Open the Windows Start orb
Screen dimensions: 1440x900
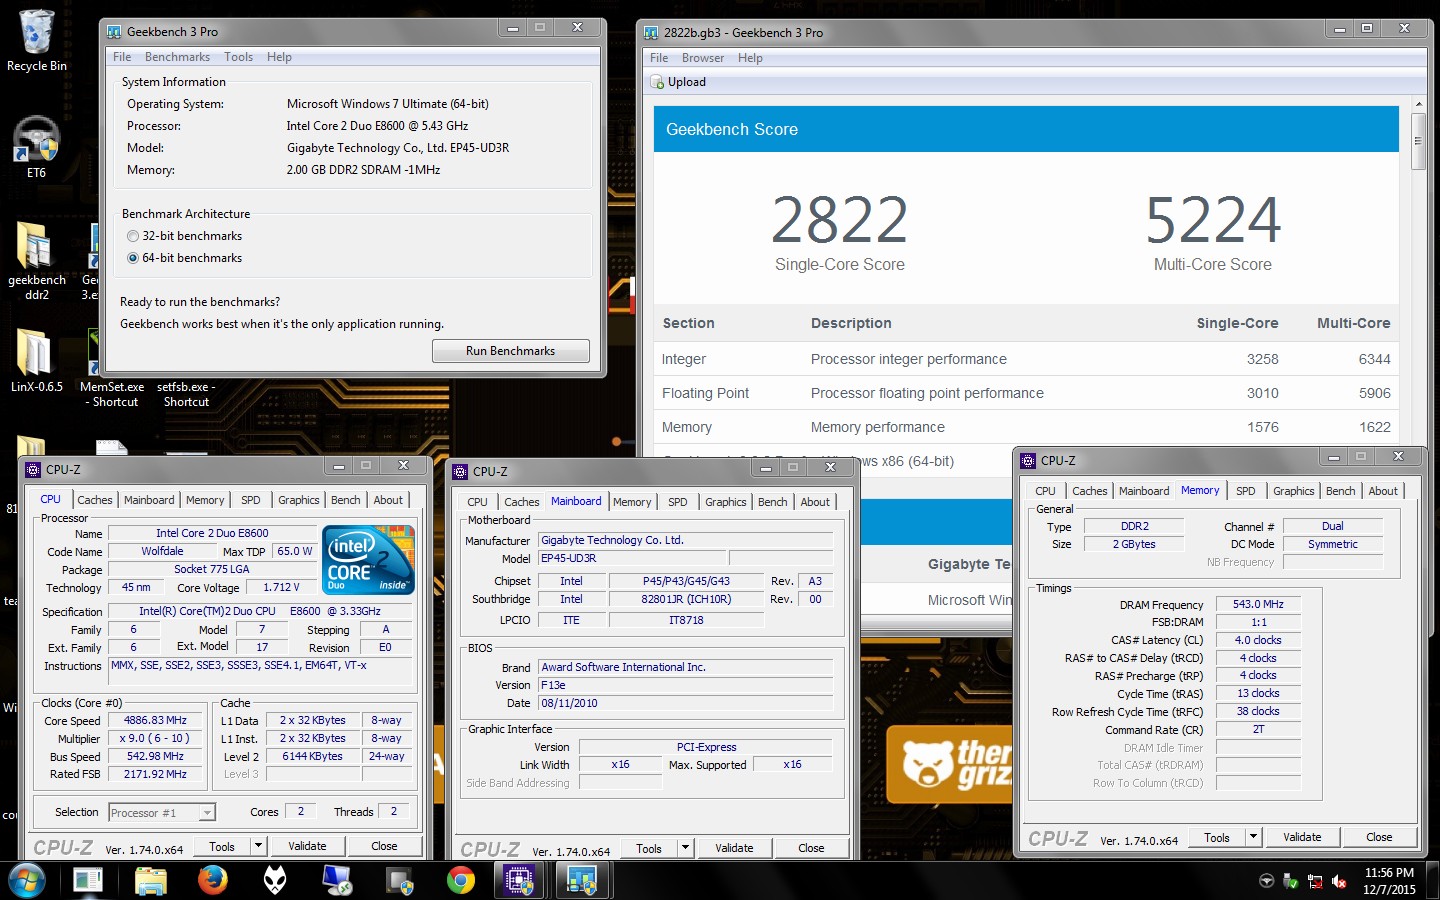coord(27,880)
